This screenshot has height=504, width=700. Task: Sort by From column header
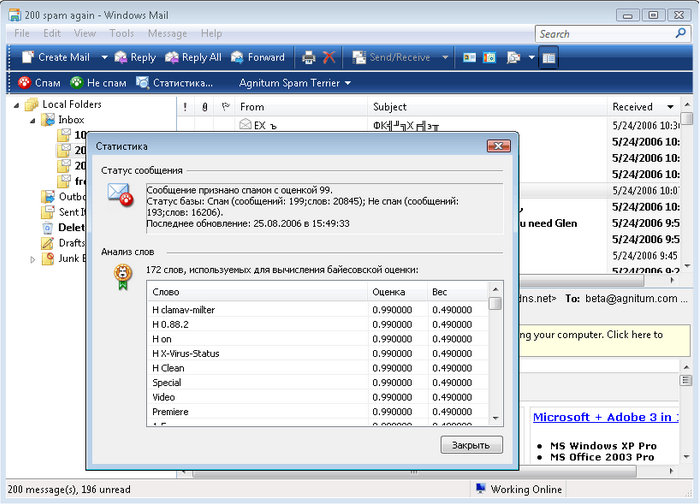click(x=301, y=107)
